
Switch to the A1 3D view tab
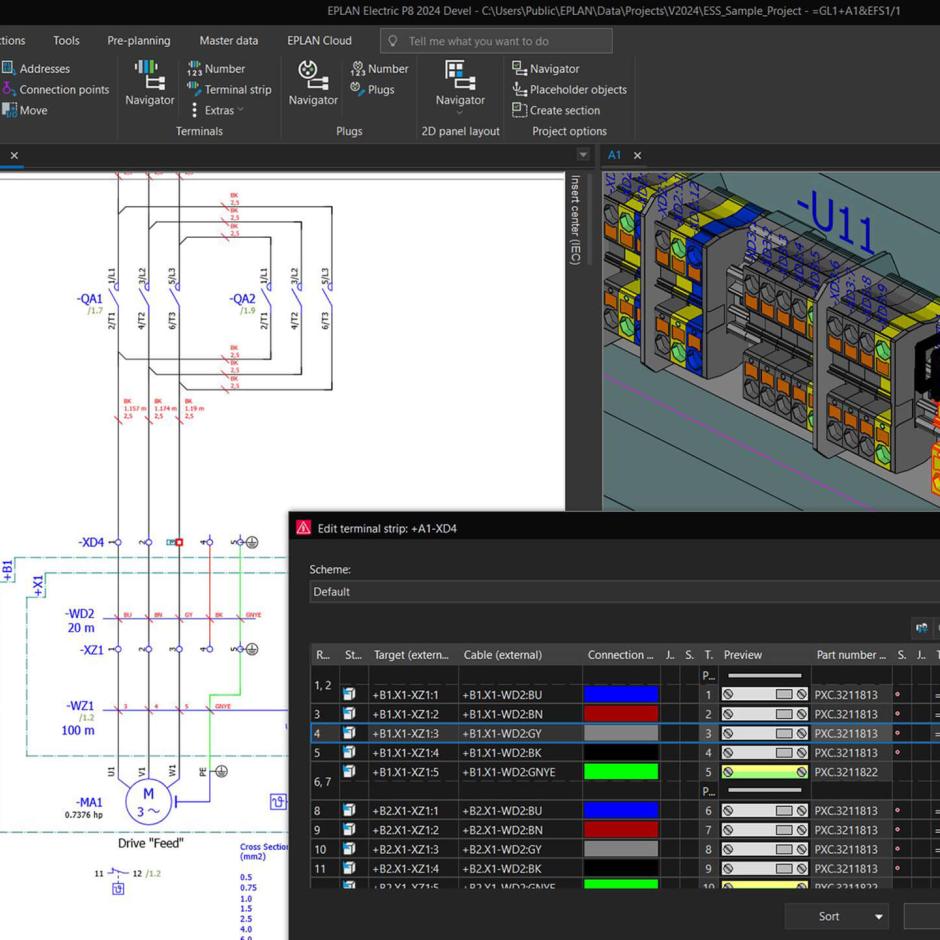click(614, 155)
